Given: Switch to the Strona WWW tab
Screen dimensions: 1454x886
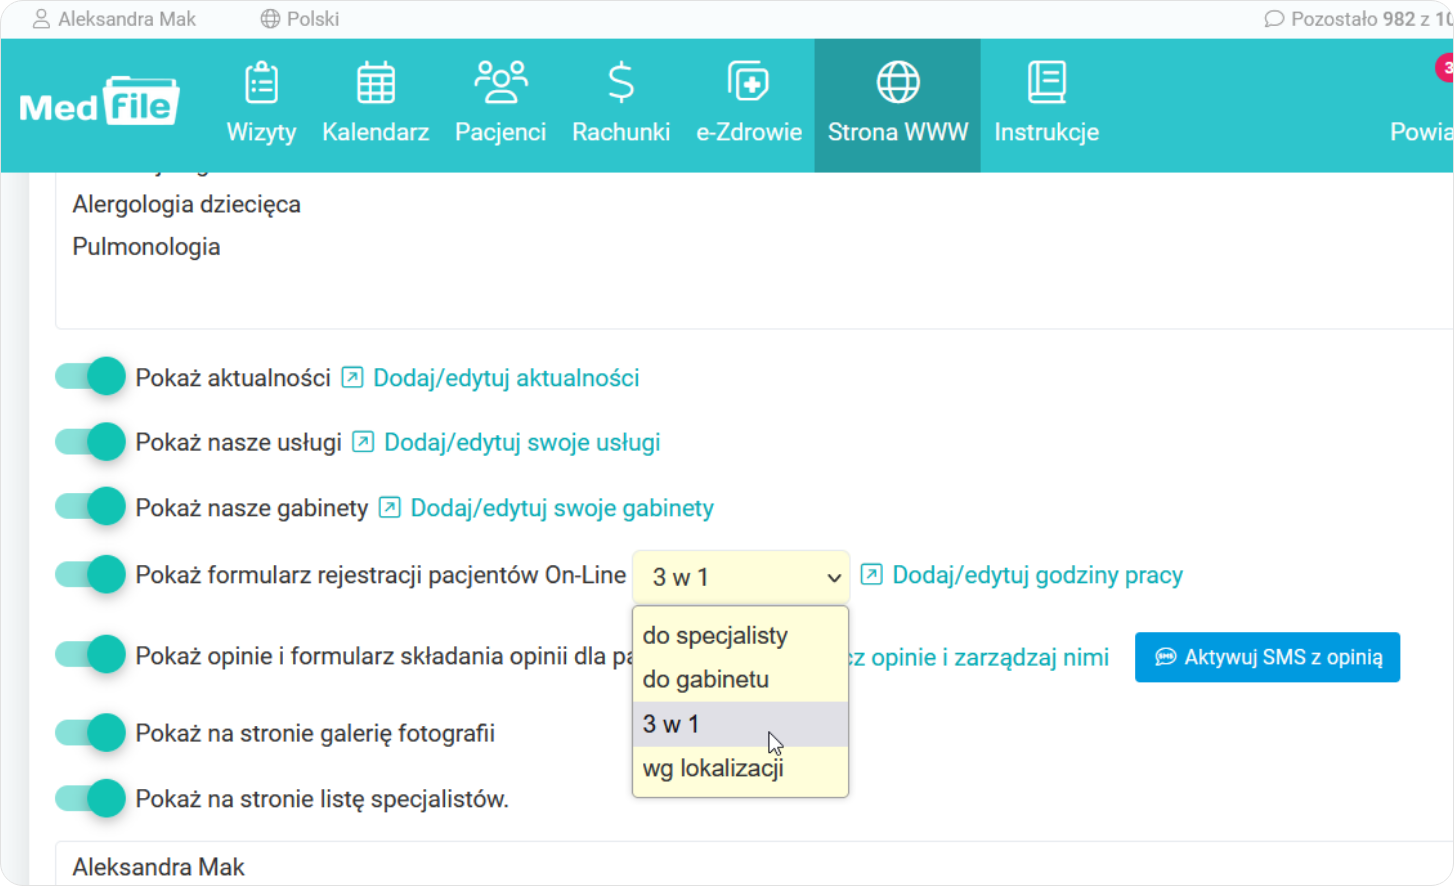Looking at the screenshot, I should point(897,105).
